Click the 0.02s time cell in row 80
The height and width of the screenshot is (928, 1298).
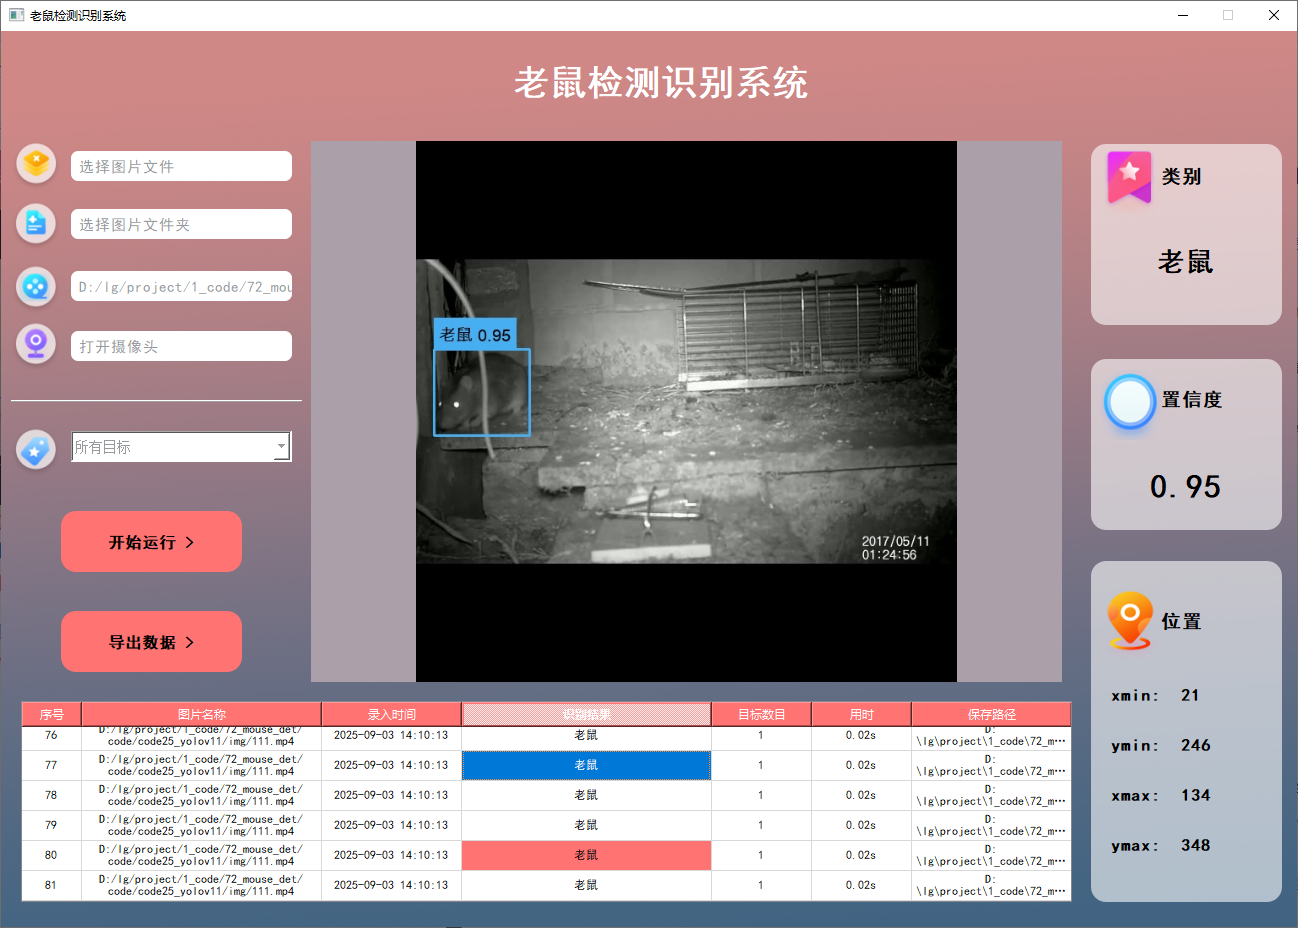(861, 855)
